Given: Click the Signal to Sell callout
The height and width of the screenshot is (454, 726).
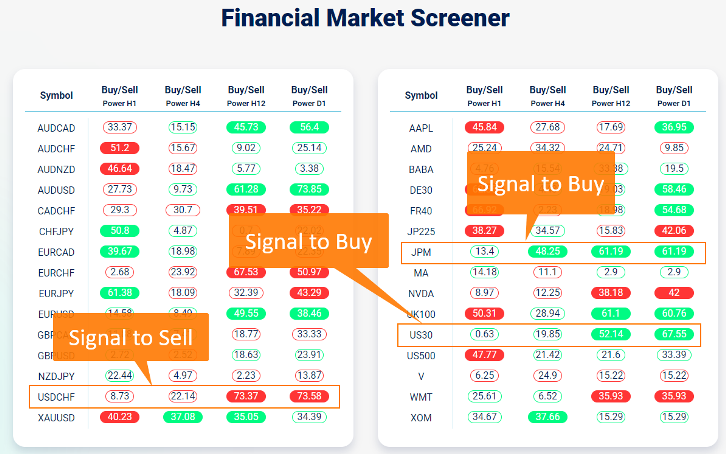Looking at the screenshot, I should click(x=131, y=338).
